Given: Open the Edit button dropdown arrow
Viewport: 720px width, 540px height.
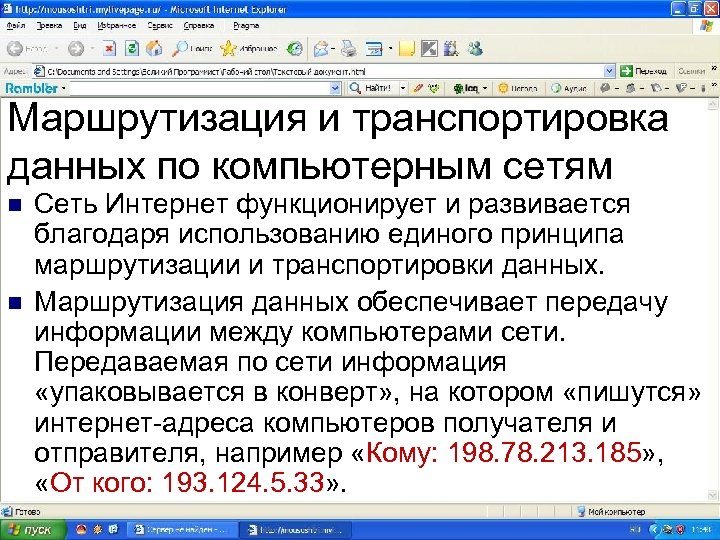Looking at the screenshot, I should click(x=390, y=48).
